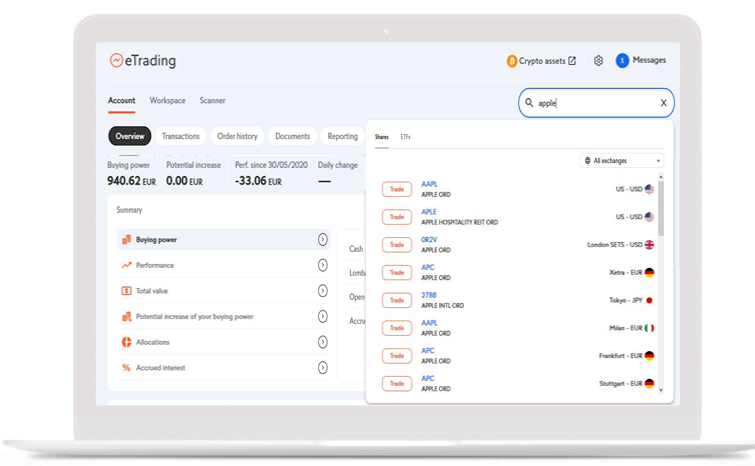Screen dimensions: 755x466
Task: Click the Performance trend line icon
Action: 126,265
